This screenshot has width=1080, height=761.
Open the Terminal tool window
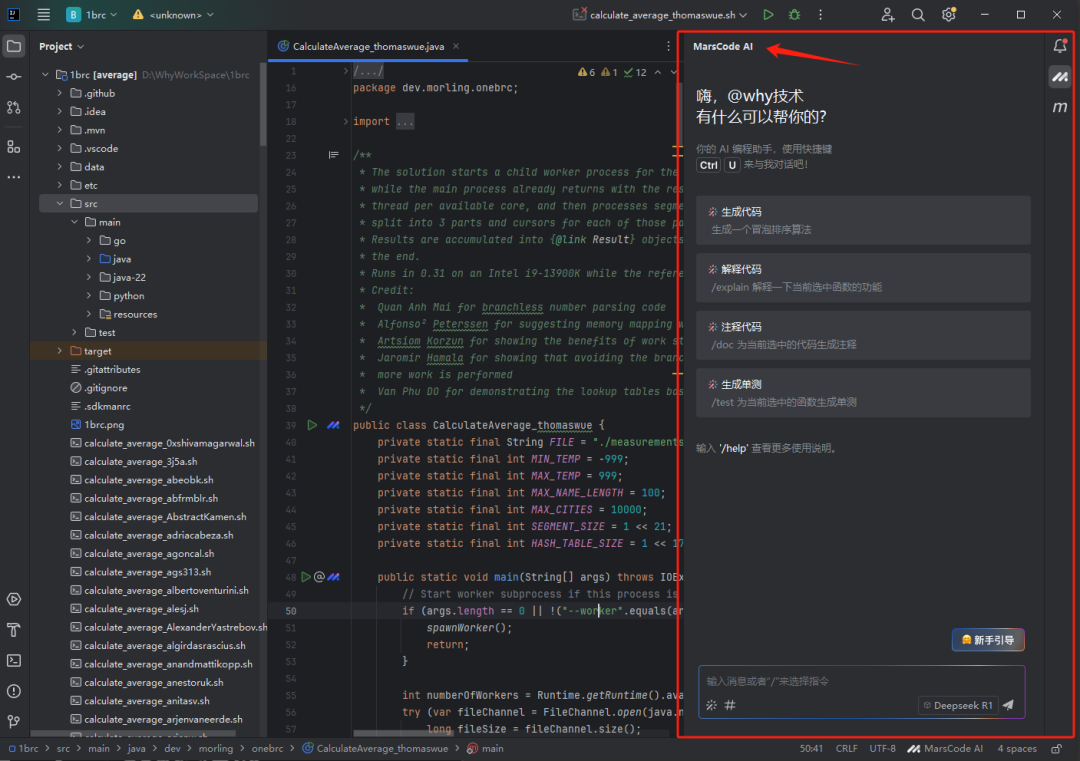14,660
